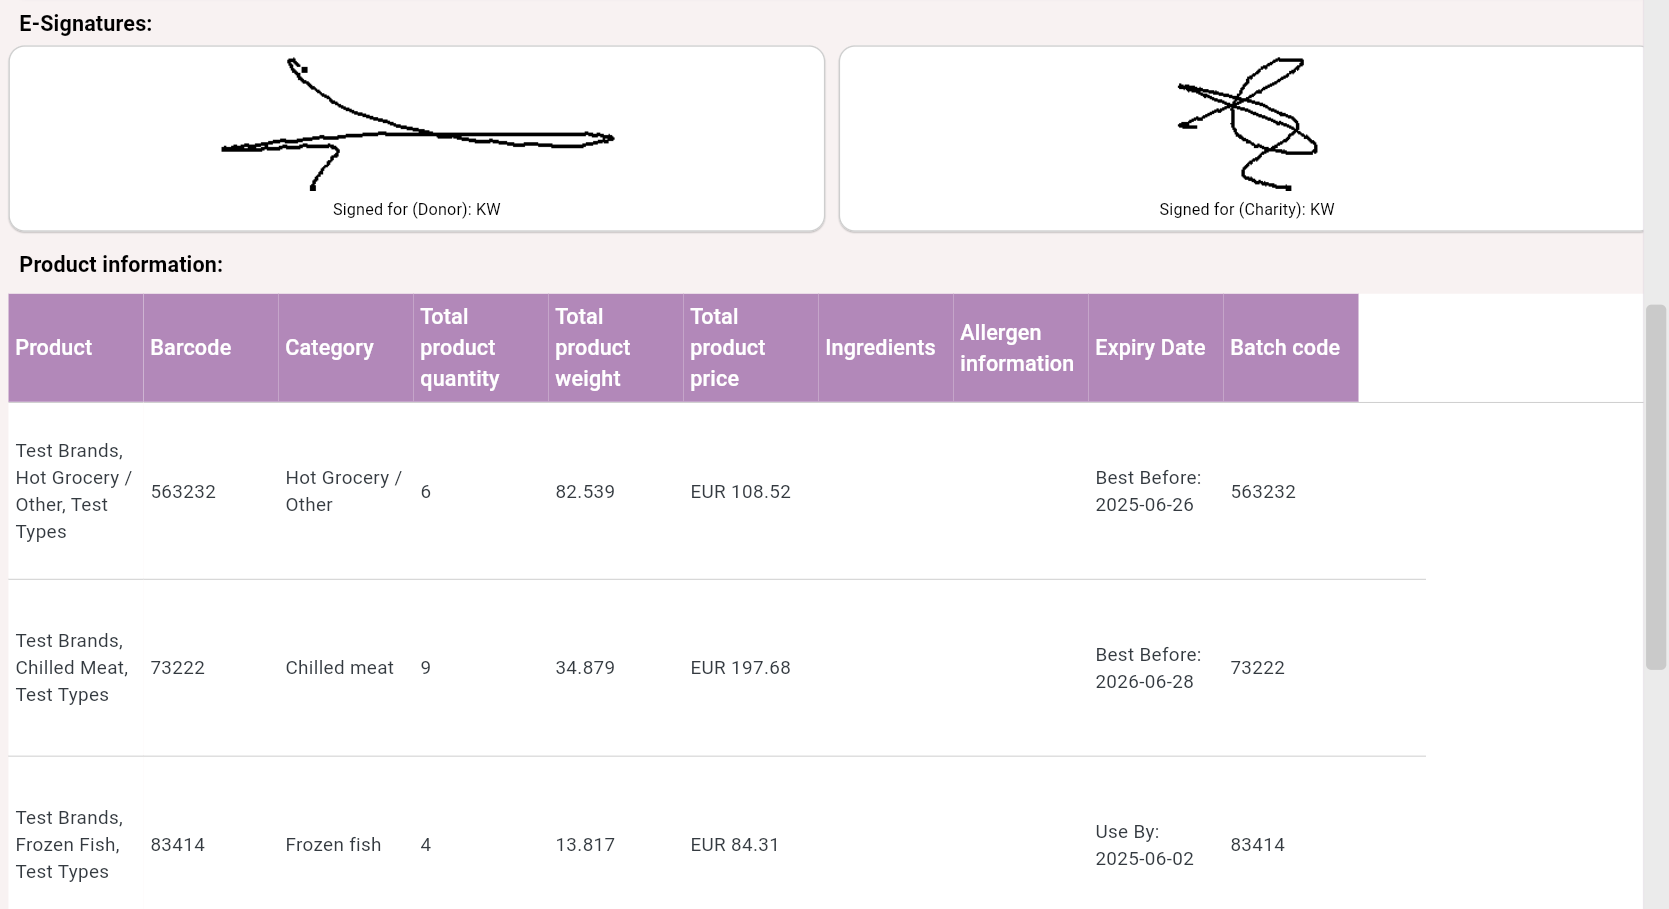Click barcode 563232 cell
Image resolution: width=1669 pixels, height=909 pixels.
coord(183,492)
